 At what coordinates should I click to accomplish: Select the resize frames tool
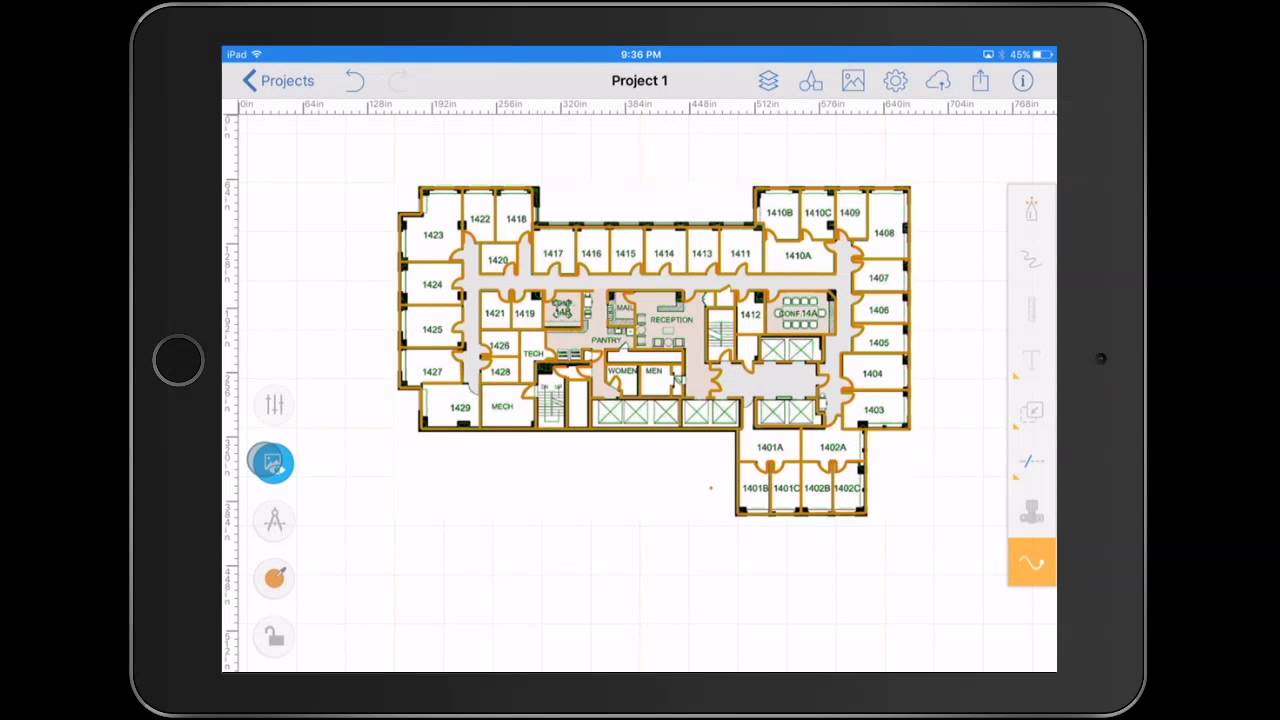[x=1032, y=411]
